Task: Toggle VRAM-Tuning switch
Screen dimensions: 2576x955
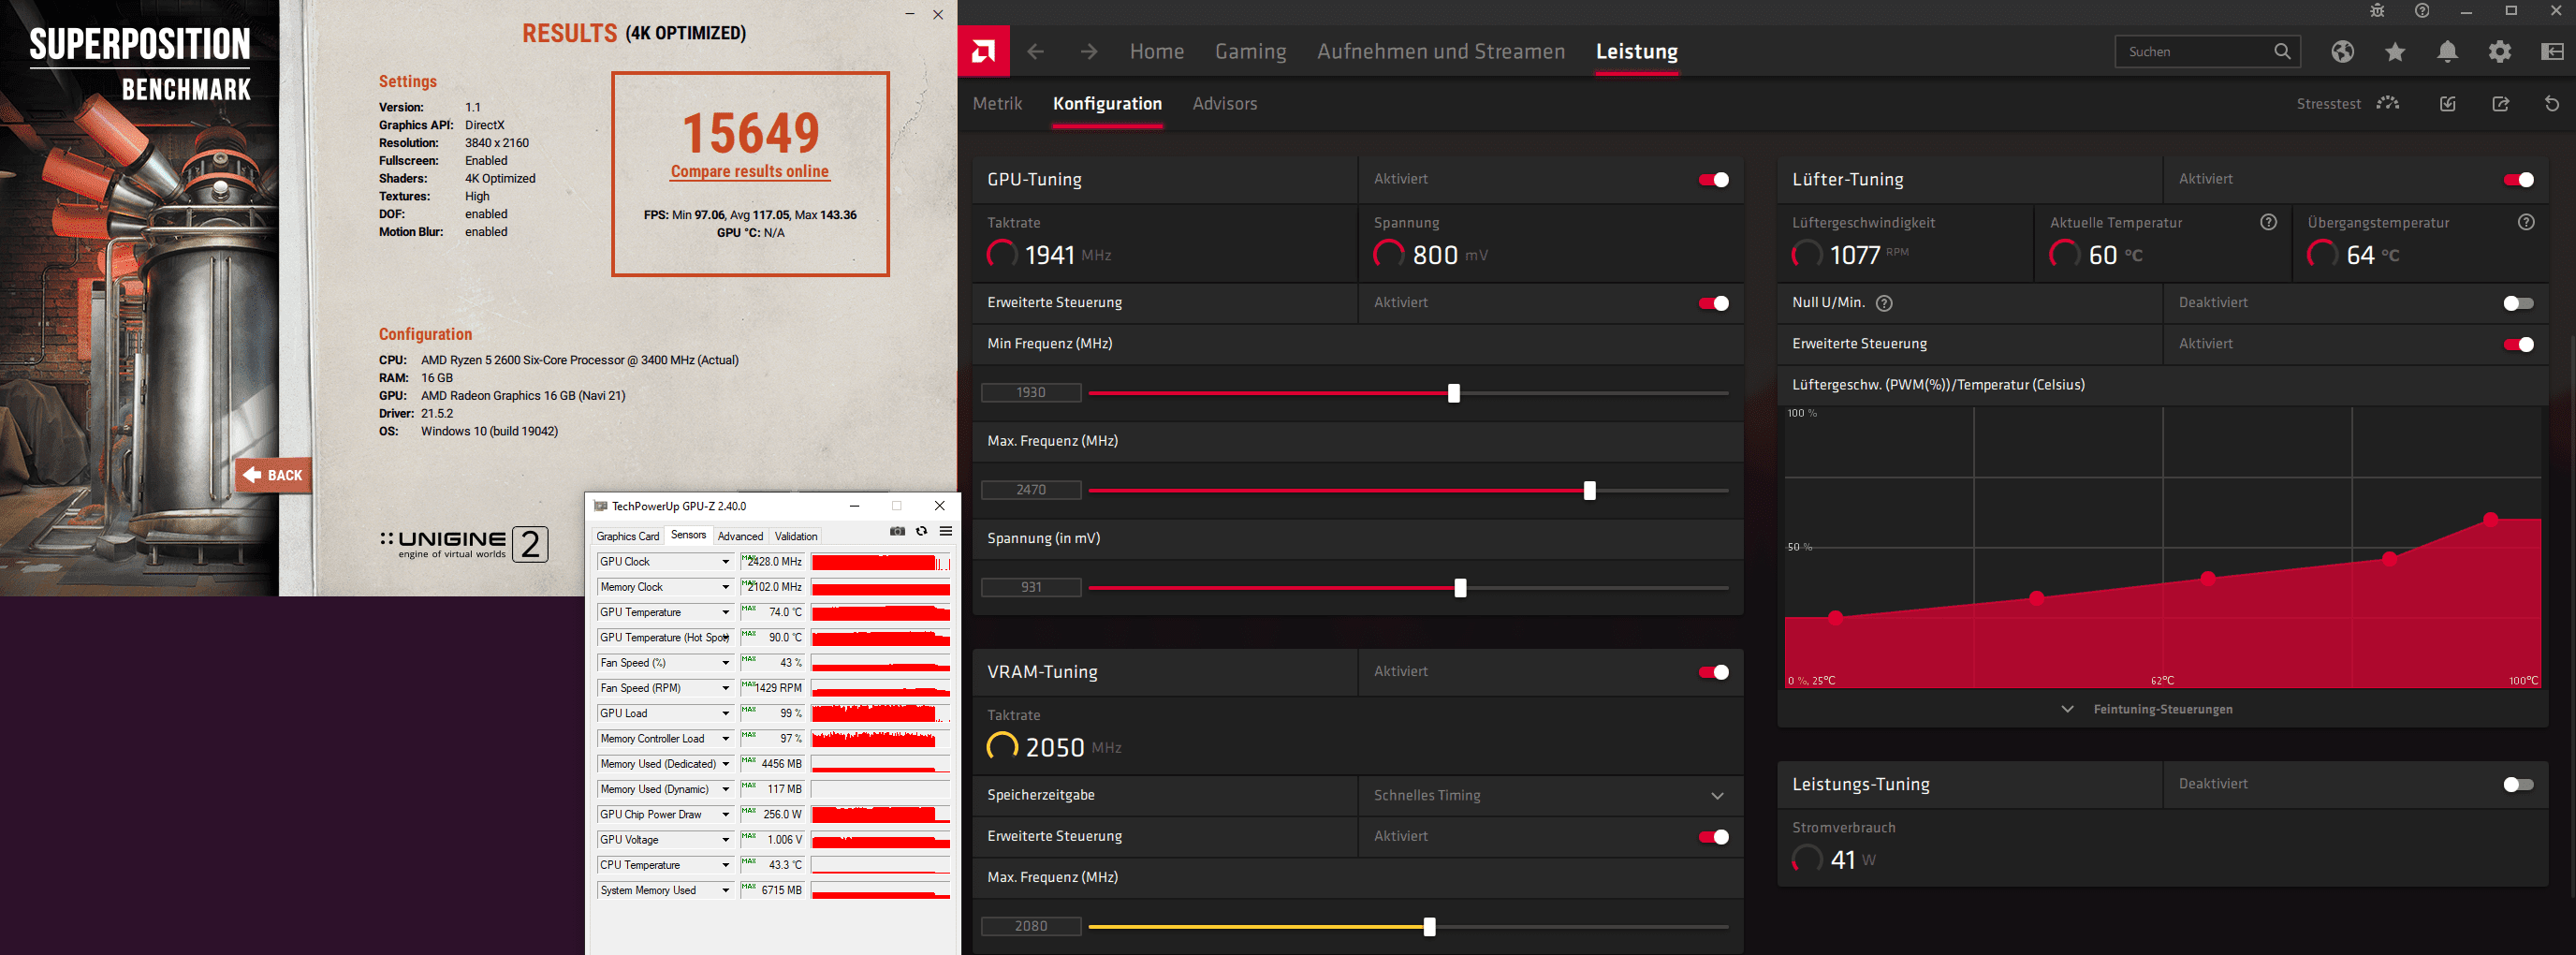Action: tap(1713, 672)
